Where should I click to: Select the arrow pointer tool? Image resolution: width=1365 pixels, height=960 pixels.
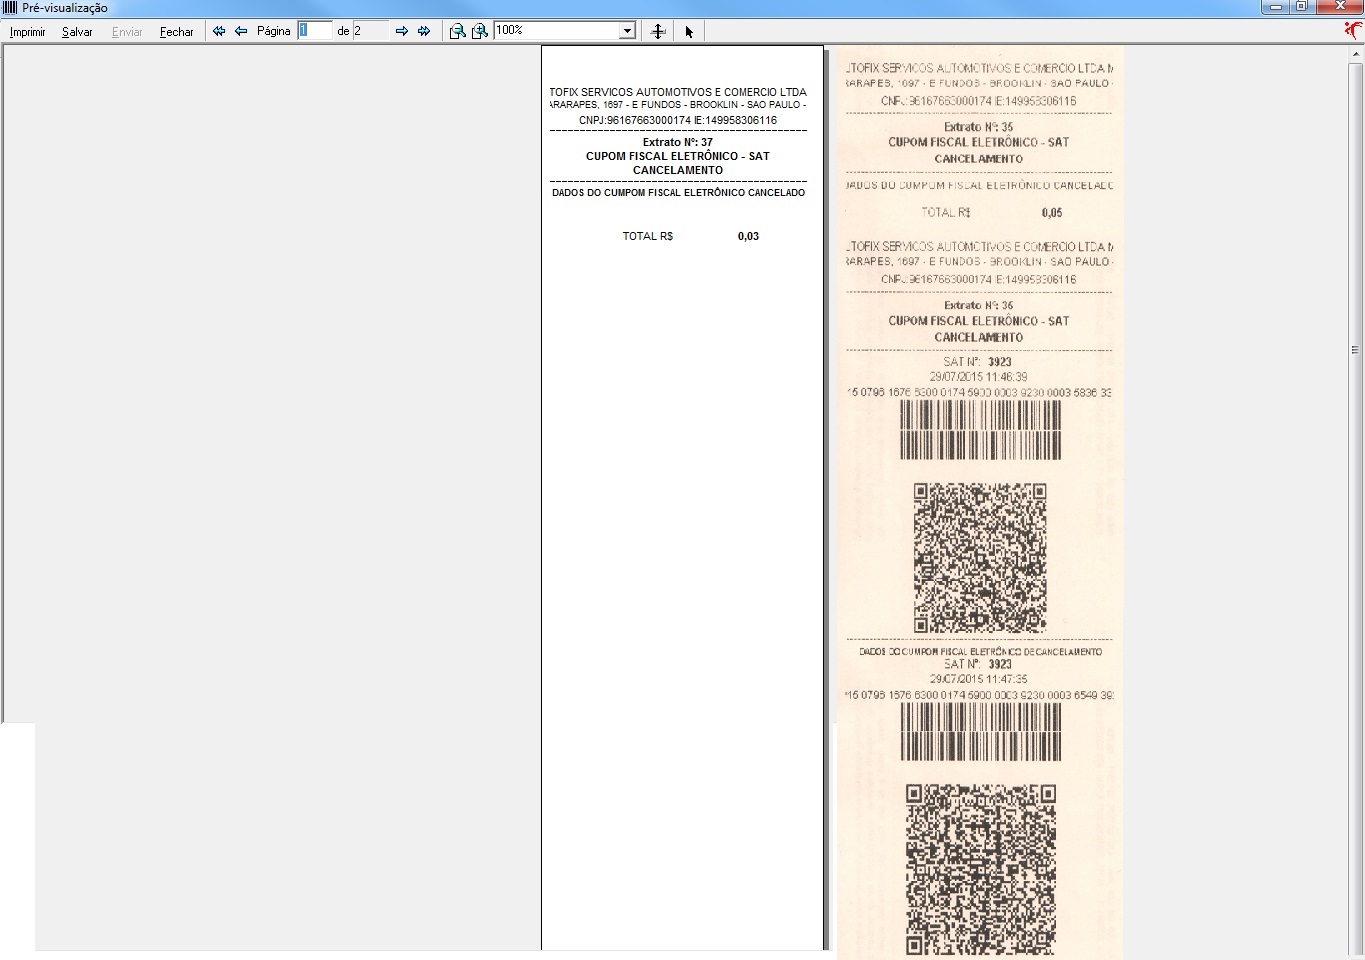689,32
